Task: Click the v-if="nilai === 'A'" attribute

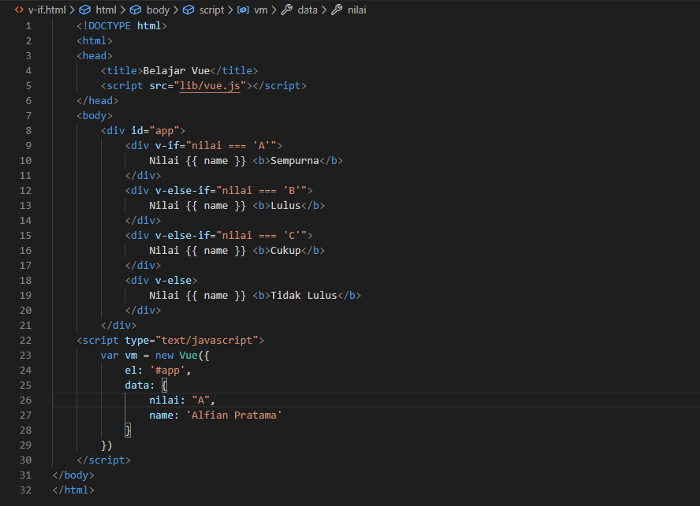Action: [x=216, y=145]
